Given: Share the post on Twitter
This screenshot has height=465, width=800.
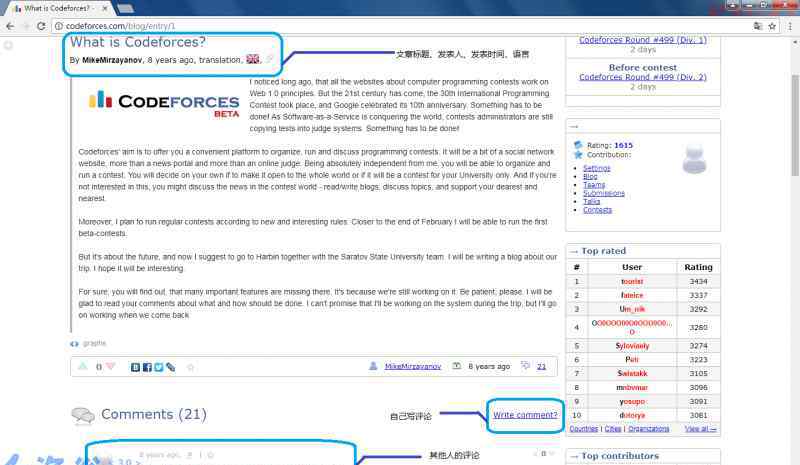Looking at the screenshot, I should tap(159, 367).
